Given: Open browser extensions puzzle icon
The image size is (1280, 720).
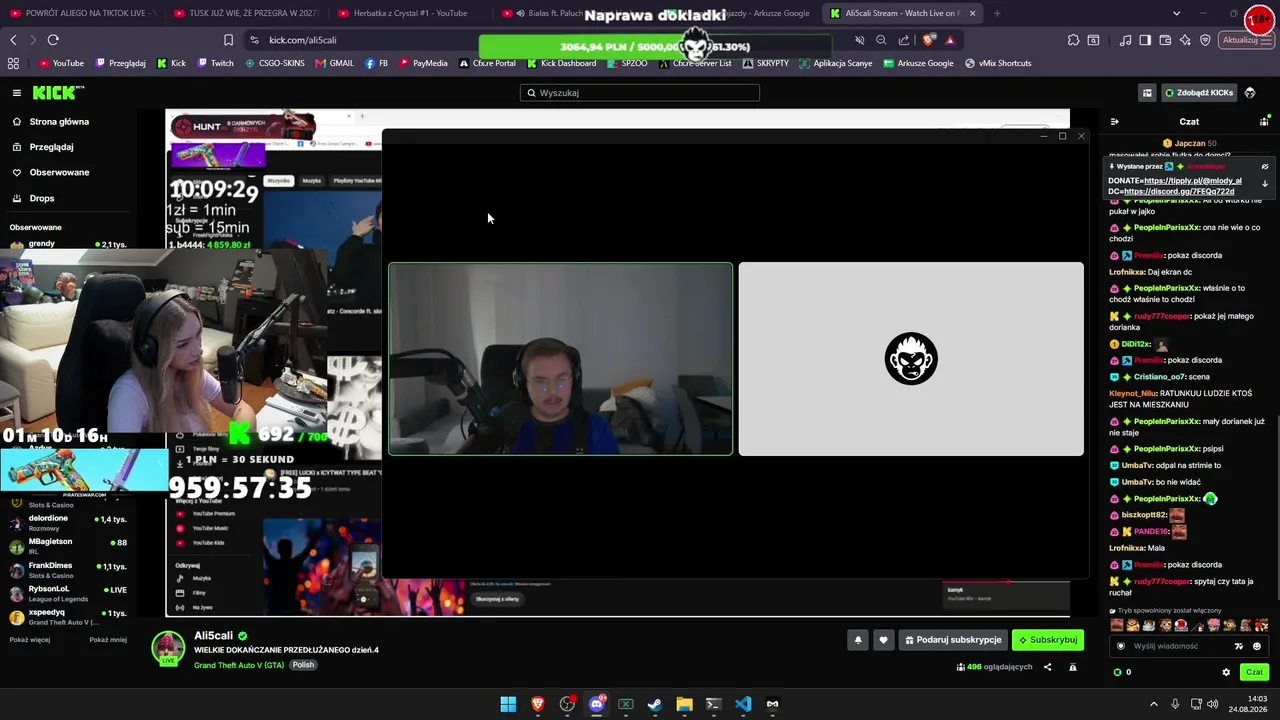Looking at the screenshot, I should pyautogui.click(x=1073, y=40).
